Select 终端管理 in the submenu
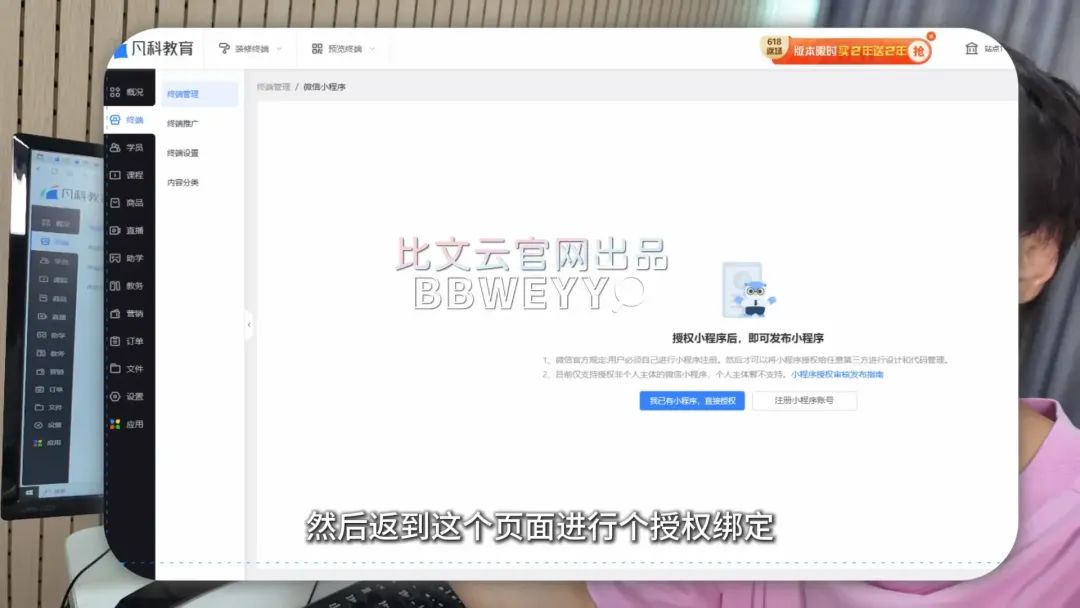 (x=183, y=94)
